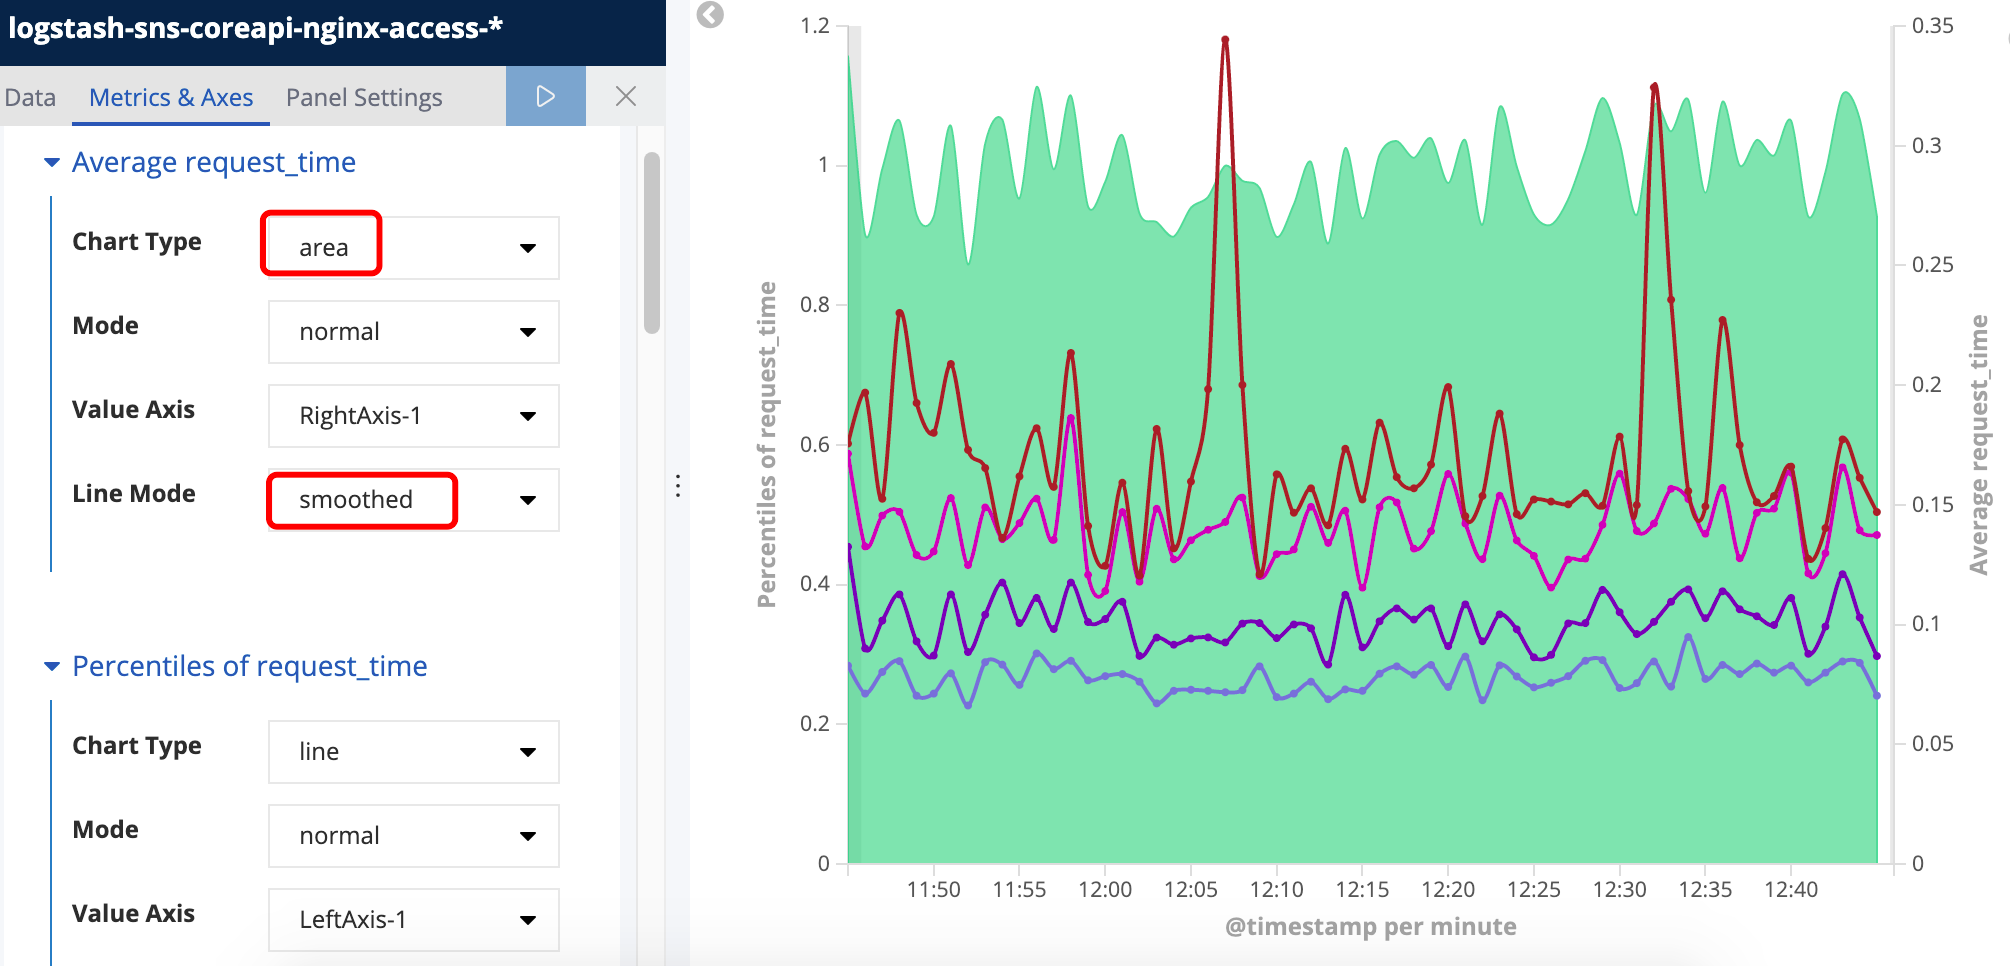Collapse the Percentiles of request_time section
Image resolution: width=2010 pixels, height=966 pixels.
(52, 666)
